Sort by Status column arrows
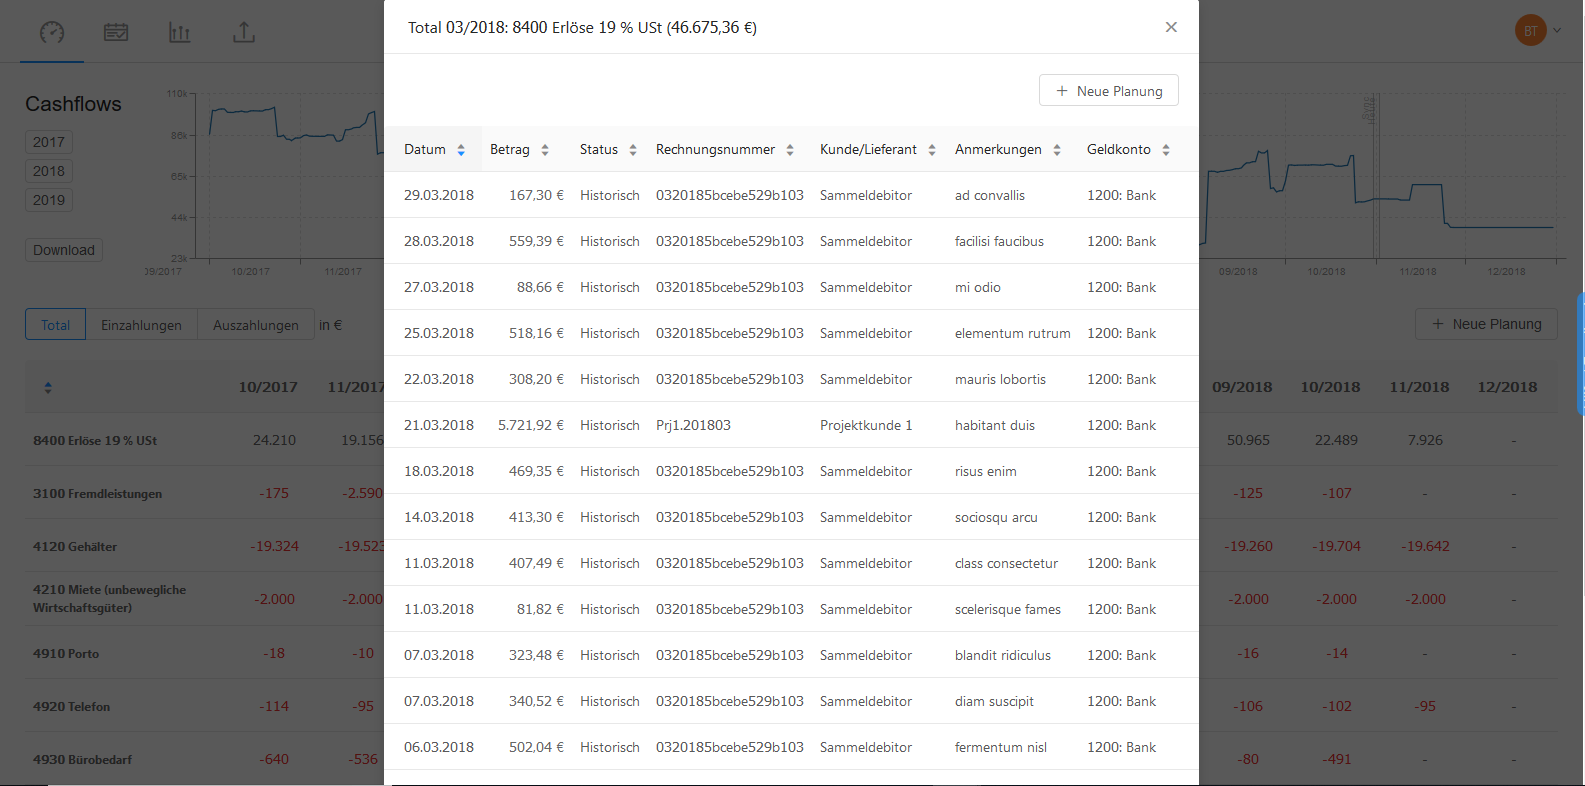The height and width of the screenshot is (786, 1585). [633, 150]
